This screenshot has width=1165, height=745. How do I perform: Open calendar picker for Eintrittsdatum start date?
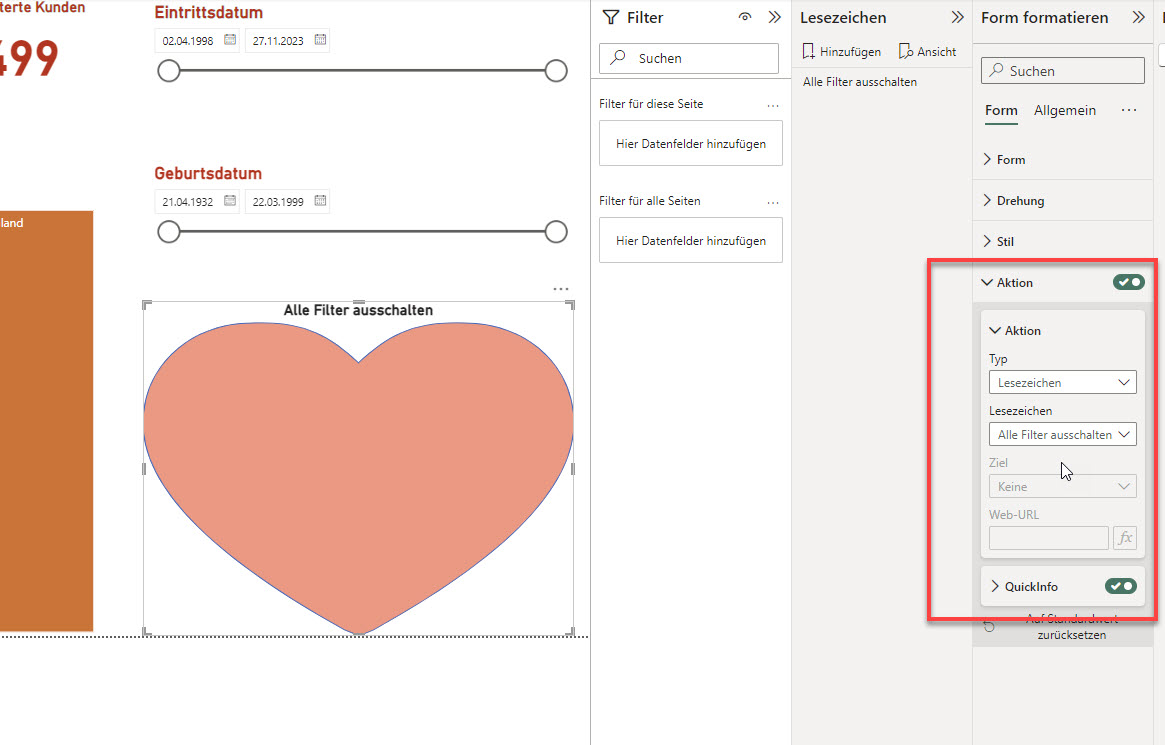tap(230, 40)
